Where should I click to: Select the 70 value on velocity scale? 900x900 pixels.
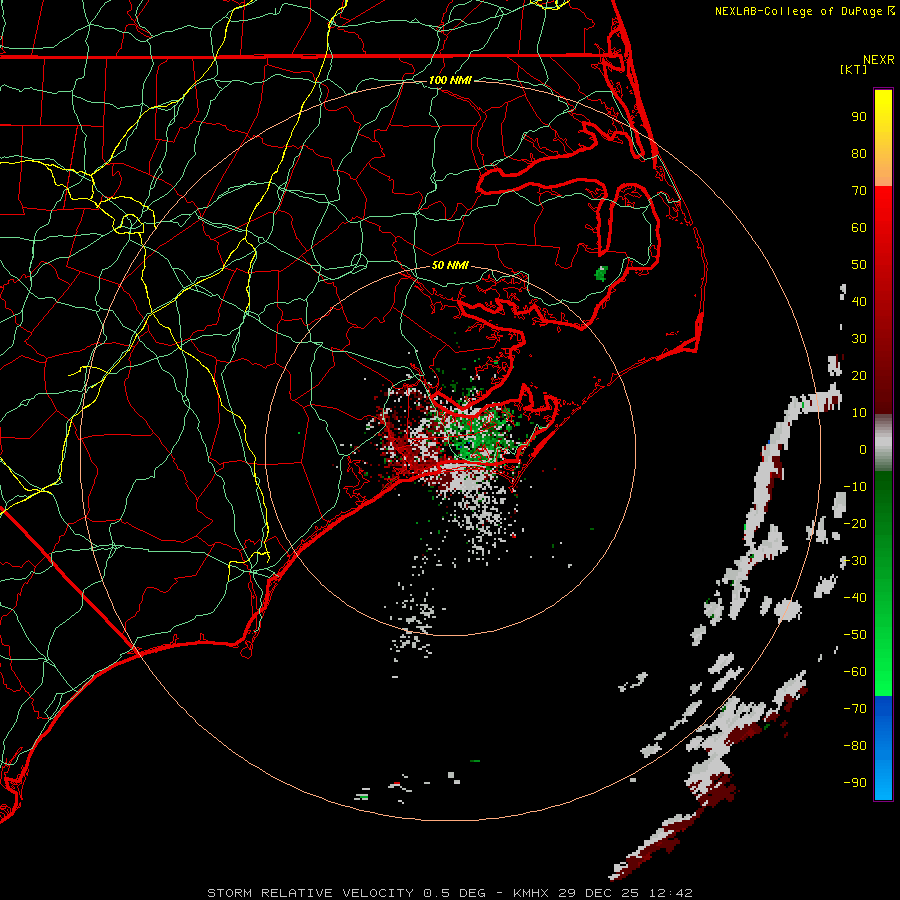[x=859, y=191]
